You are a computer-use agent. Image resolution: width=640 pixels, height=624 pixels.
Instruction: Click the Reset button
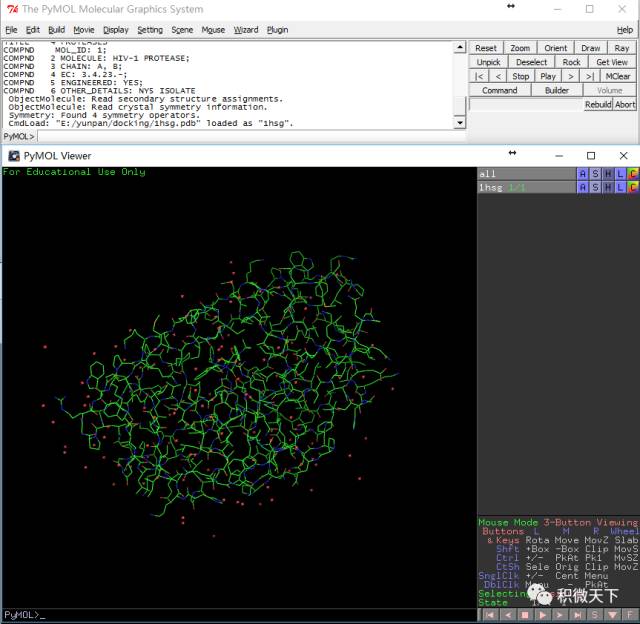tap(486, 48)
